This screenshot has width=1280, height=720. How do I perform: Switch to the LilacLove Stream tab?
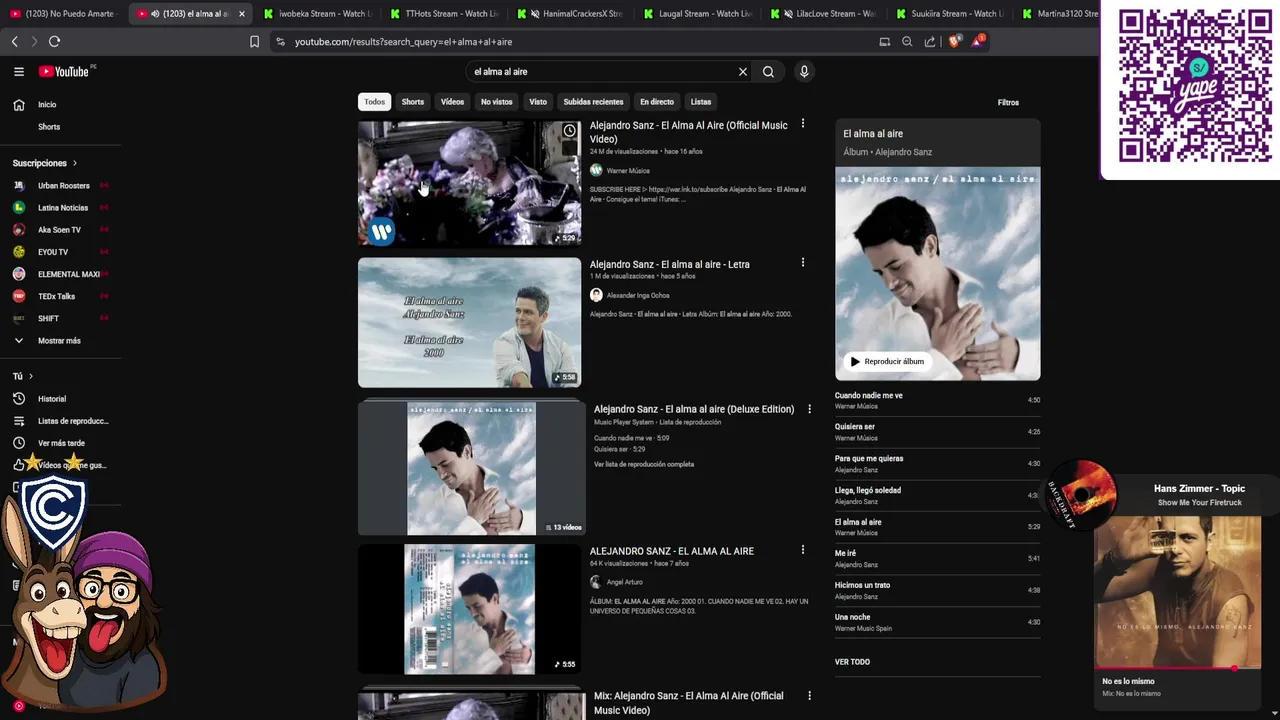click(823, 14)
